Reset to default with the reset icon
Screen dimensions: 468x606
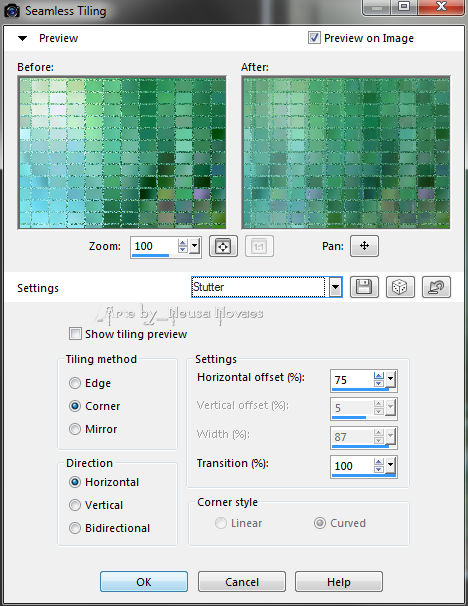coord(436,287)
